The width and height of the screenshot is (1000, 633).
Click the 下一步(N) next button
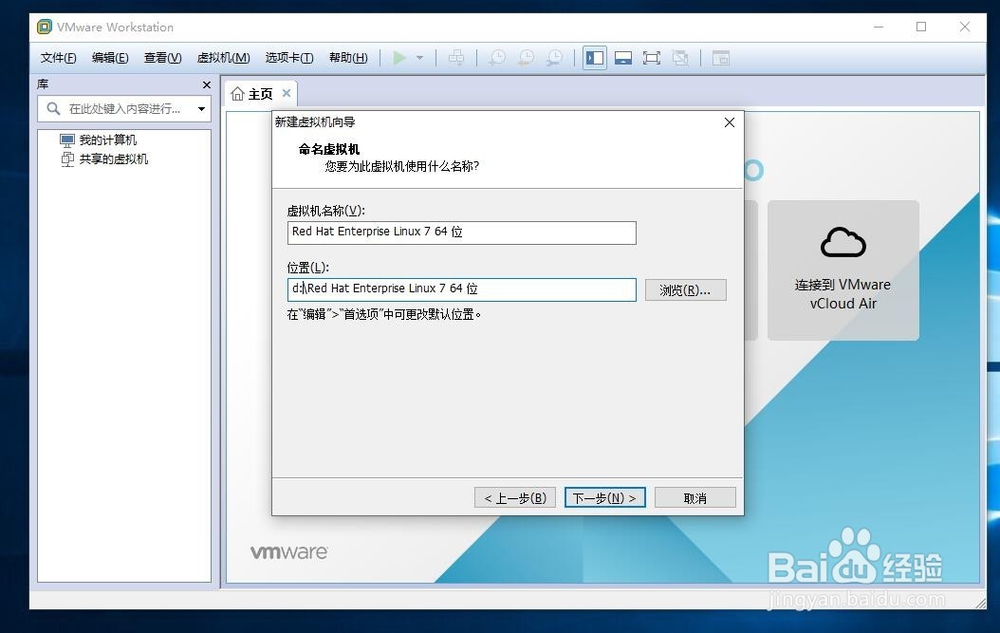[605, 498]
